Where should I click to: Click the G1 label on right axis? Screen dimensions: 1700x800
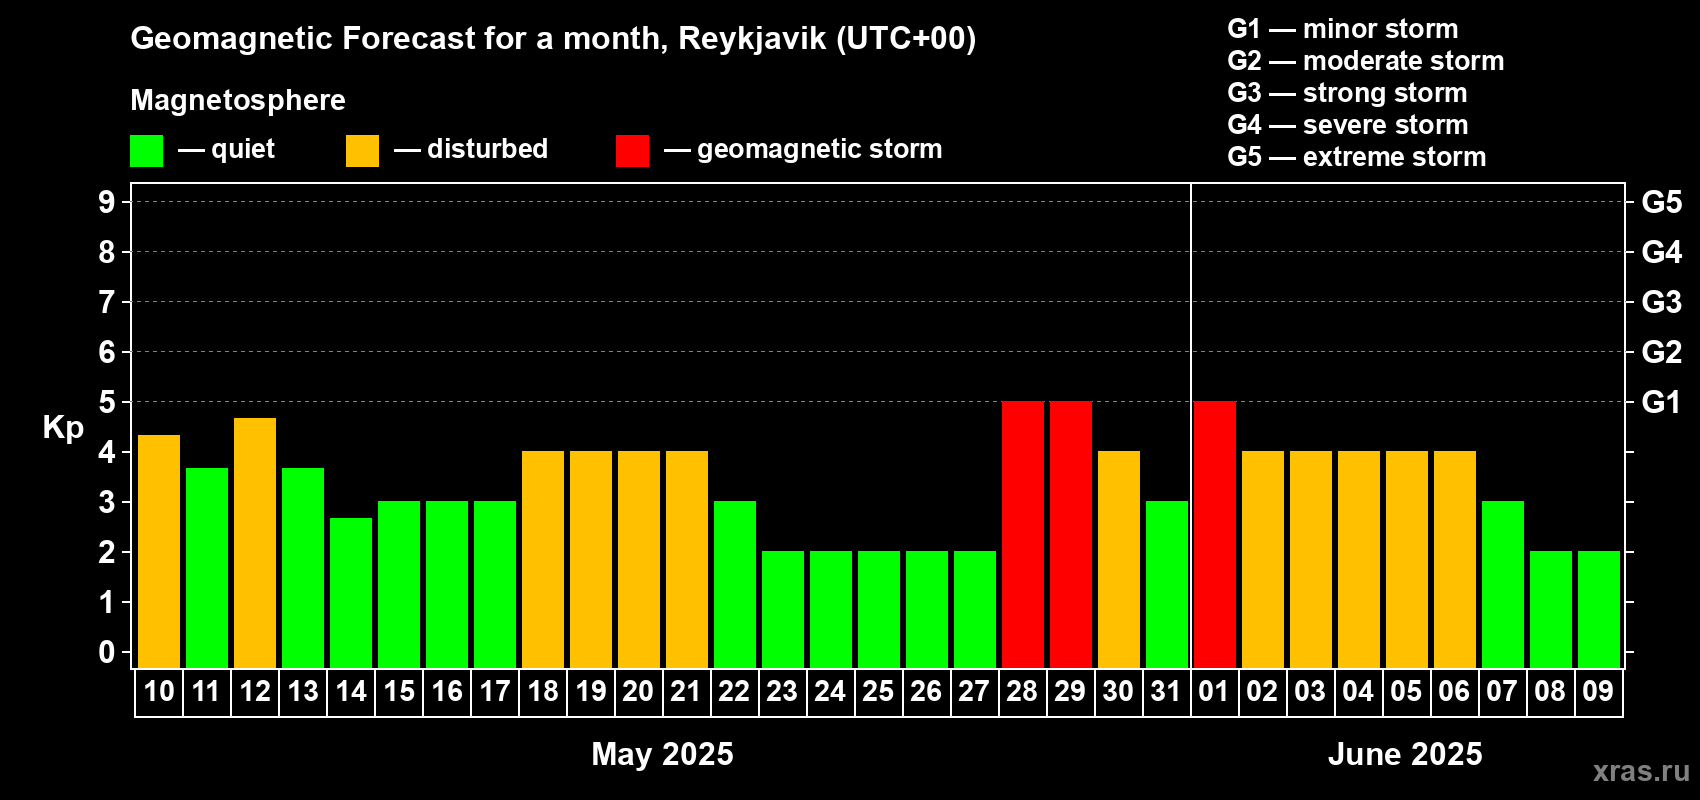[1662, 402]
